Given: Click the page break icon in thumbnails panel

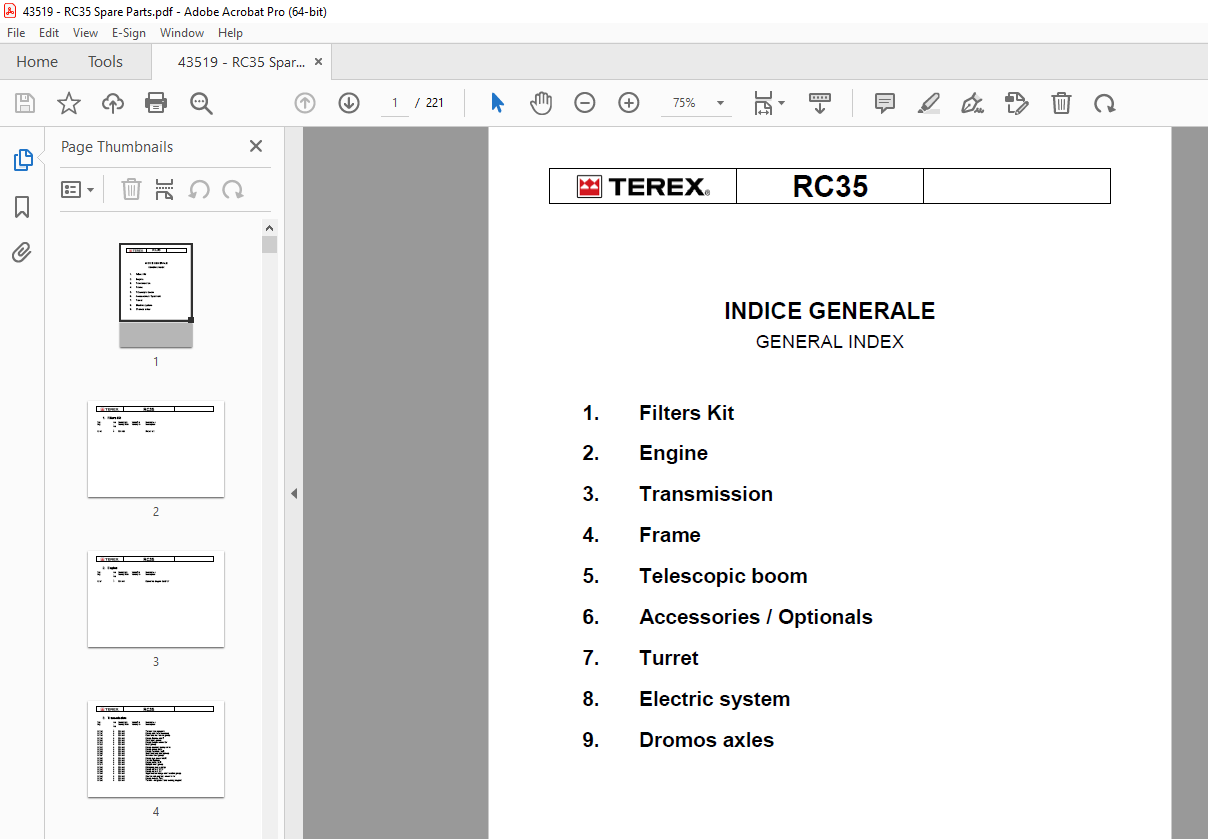Looking at the screenshot, I should 165,189.
